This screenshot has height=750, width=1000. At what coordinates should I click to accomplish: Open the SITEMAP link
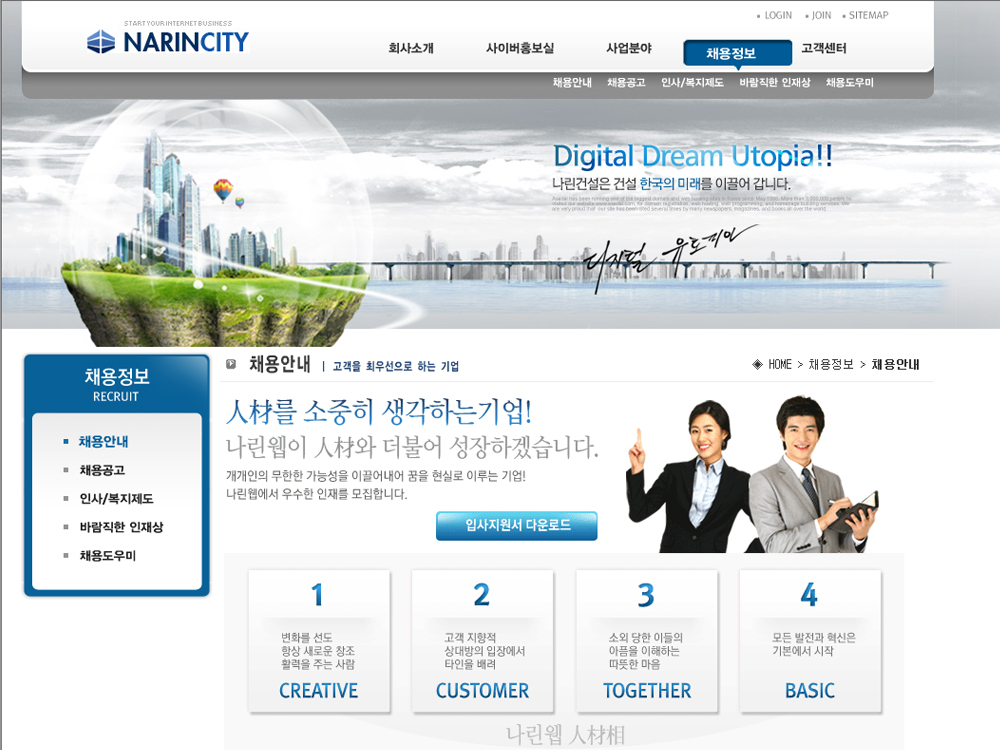pyautogui.click(x=868, y=16)
